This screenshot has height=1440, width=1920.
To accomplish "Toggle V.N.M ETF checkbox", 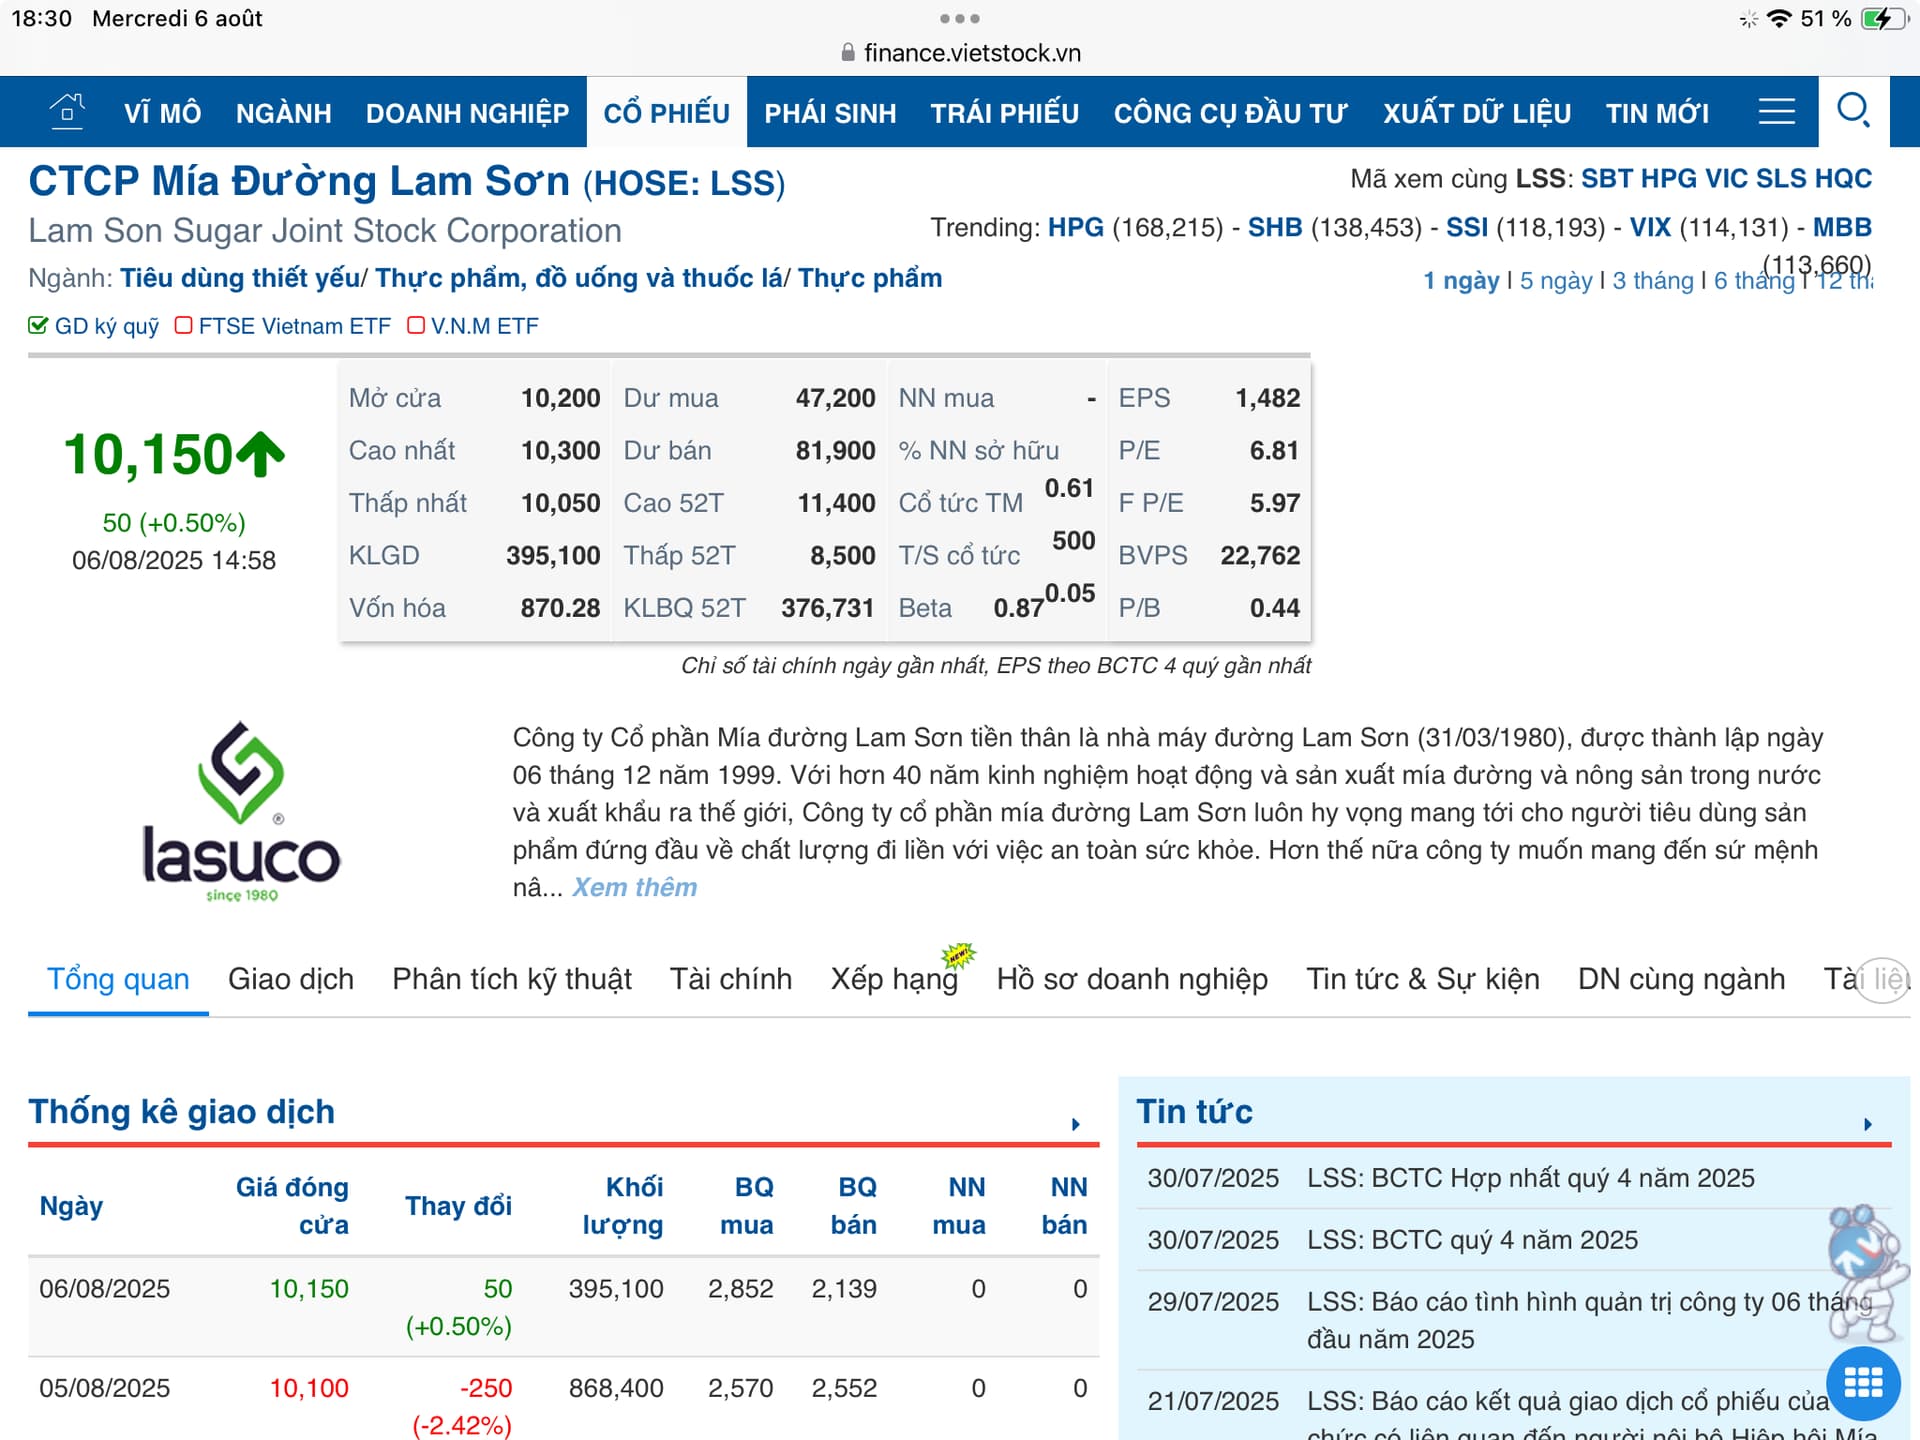I will (x=416, y=326).
